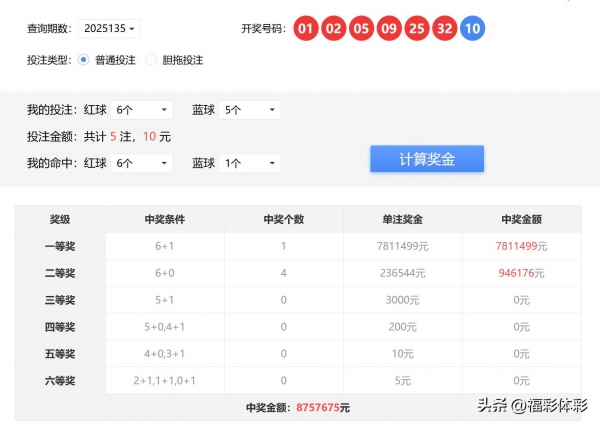Open the 查询期数 2025135 dropdown
Image resolution: width=600 pixels, height=425 pixels.
pyautogui.click(x=110, y=29)
